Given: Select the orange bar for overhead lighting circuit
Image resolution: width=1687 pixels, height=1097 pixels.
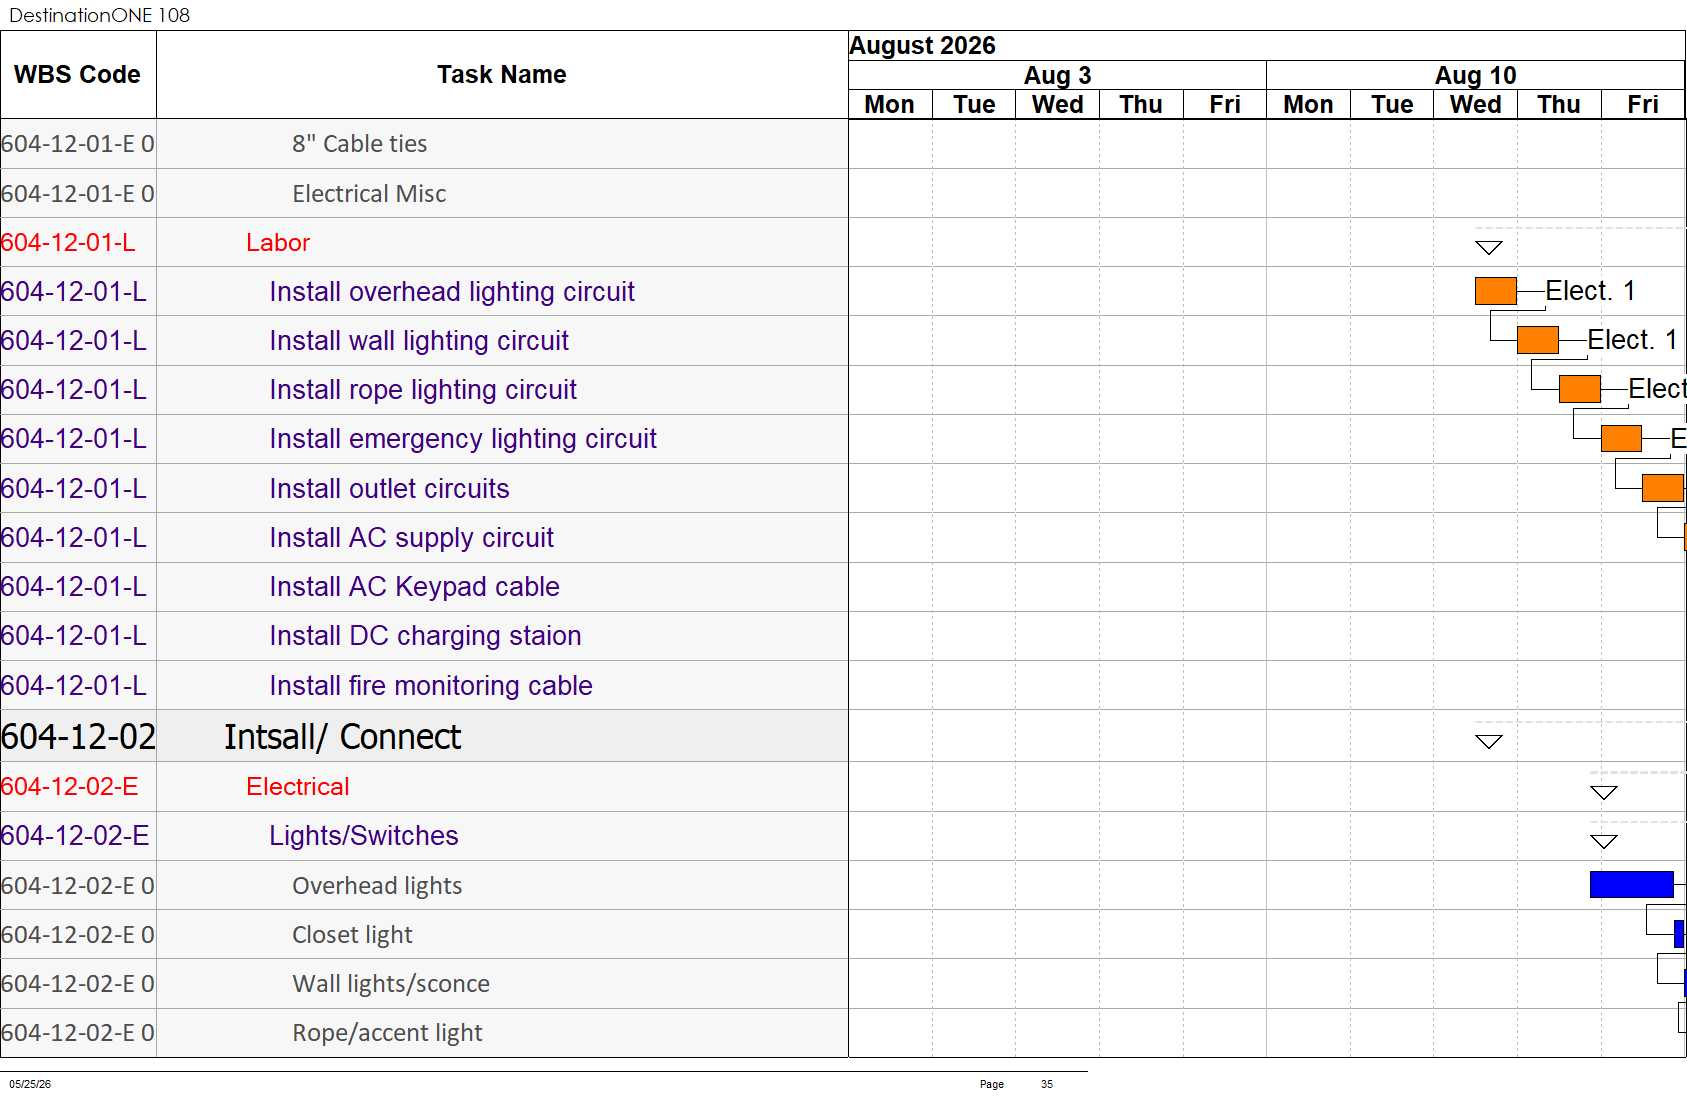Looking at the screenshot, I should pyautogui.click(x=1496, y=291).
